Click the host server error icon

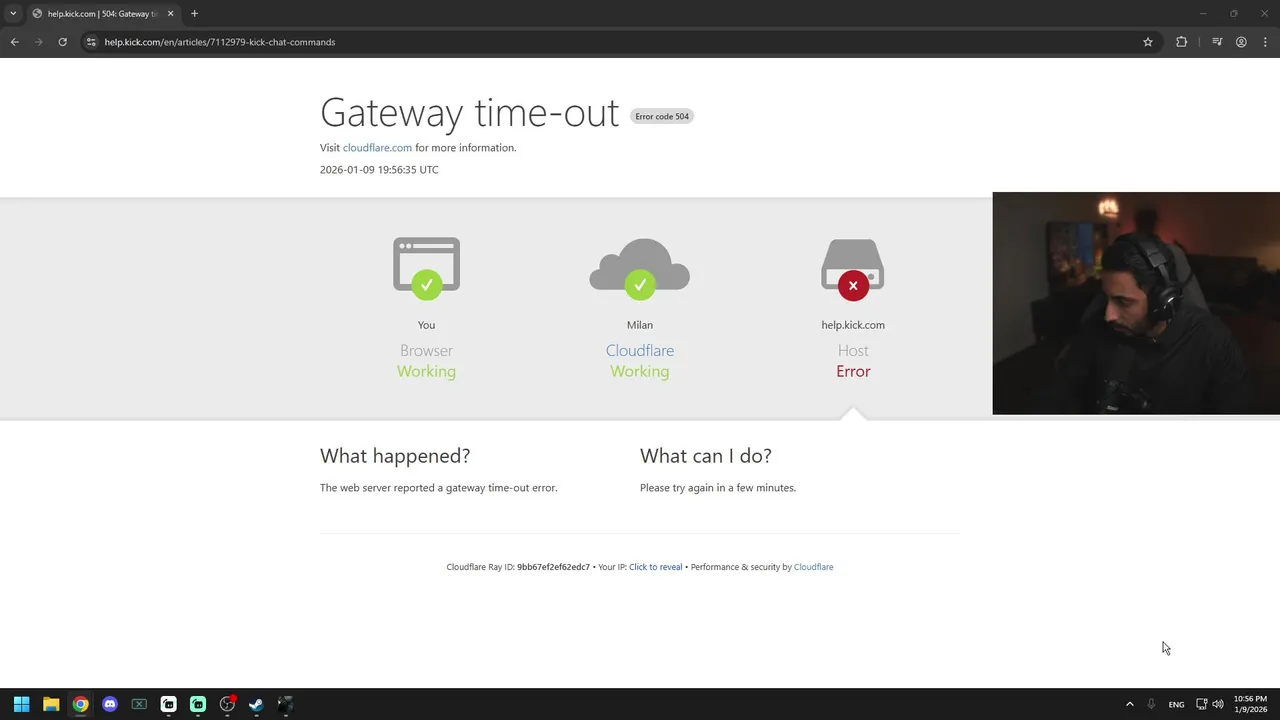(x=853, y=268)
